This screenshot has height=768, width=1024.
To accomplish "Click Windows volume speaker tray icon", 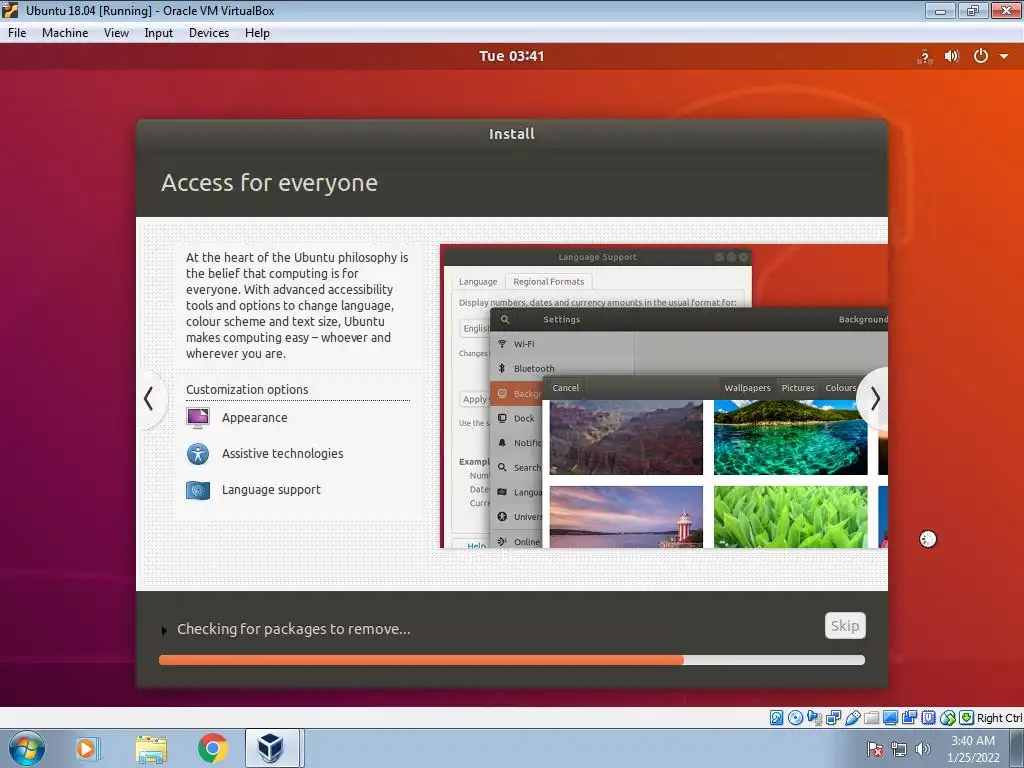I will [922, 749].
